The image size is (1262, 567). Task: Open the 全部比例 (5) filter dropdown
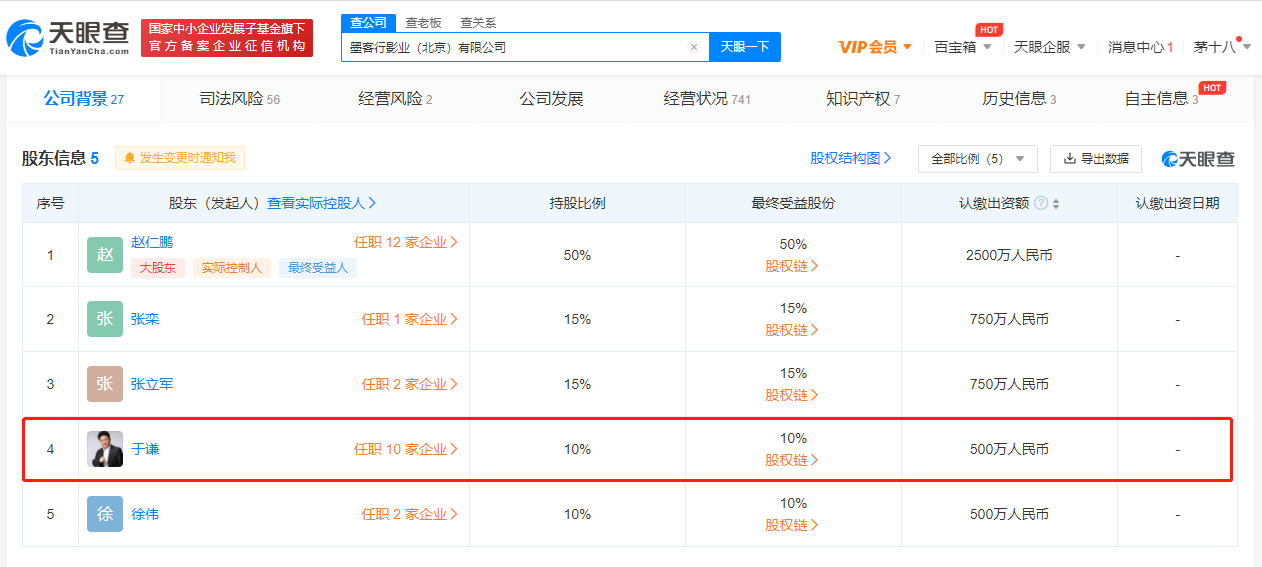coord(977,158)
